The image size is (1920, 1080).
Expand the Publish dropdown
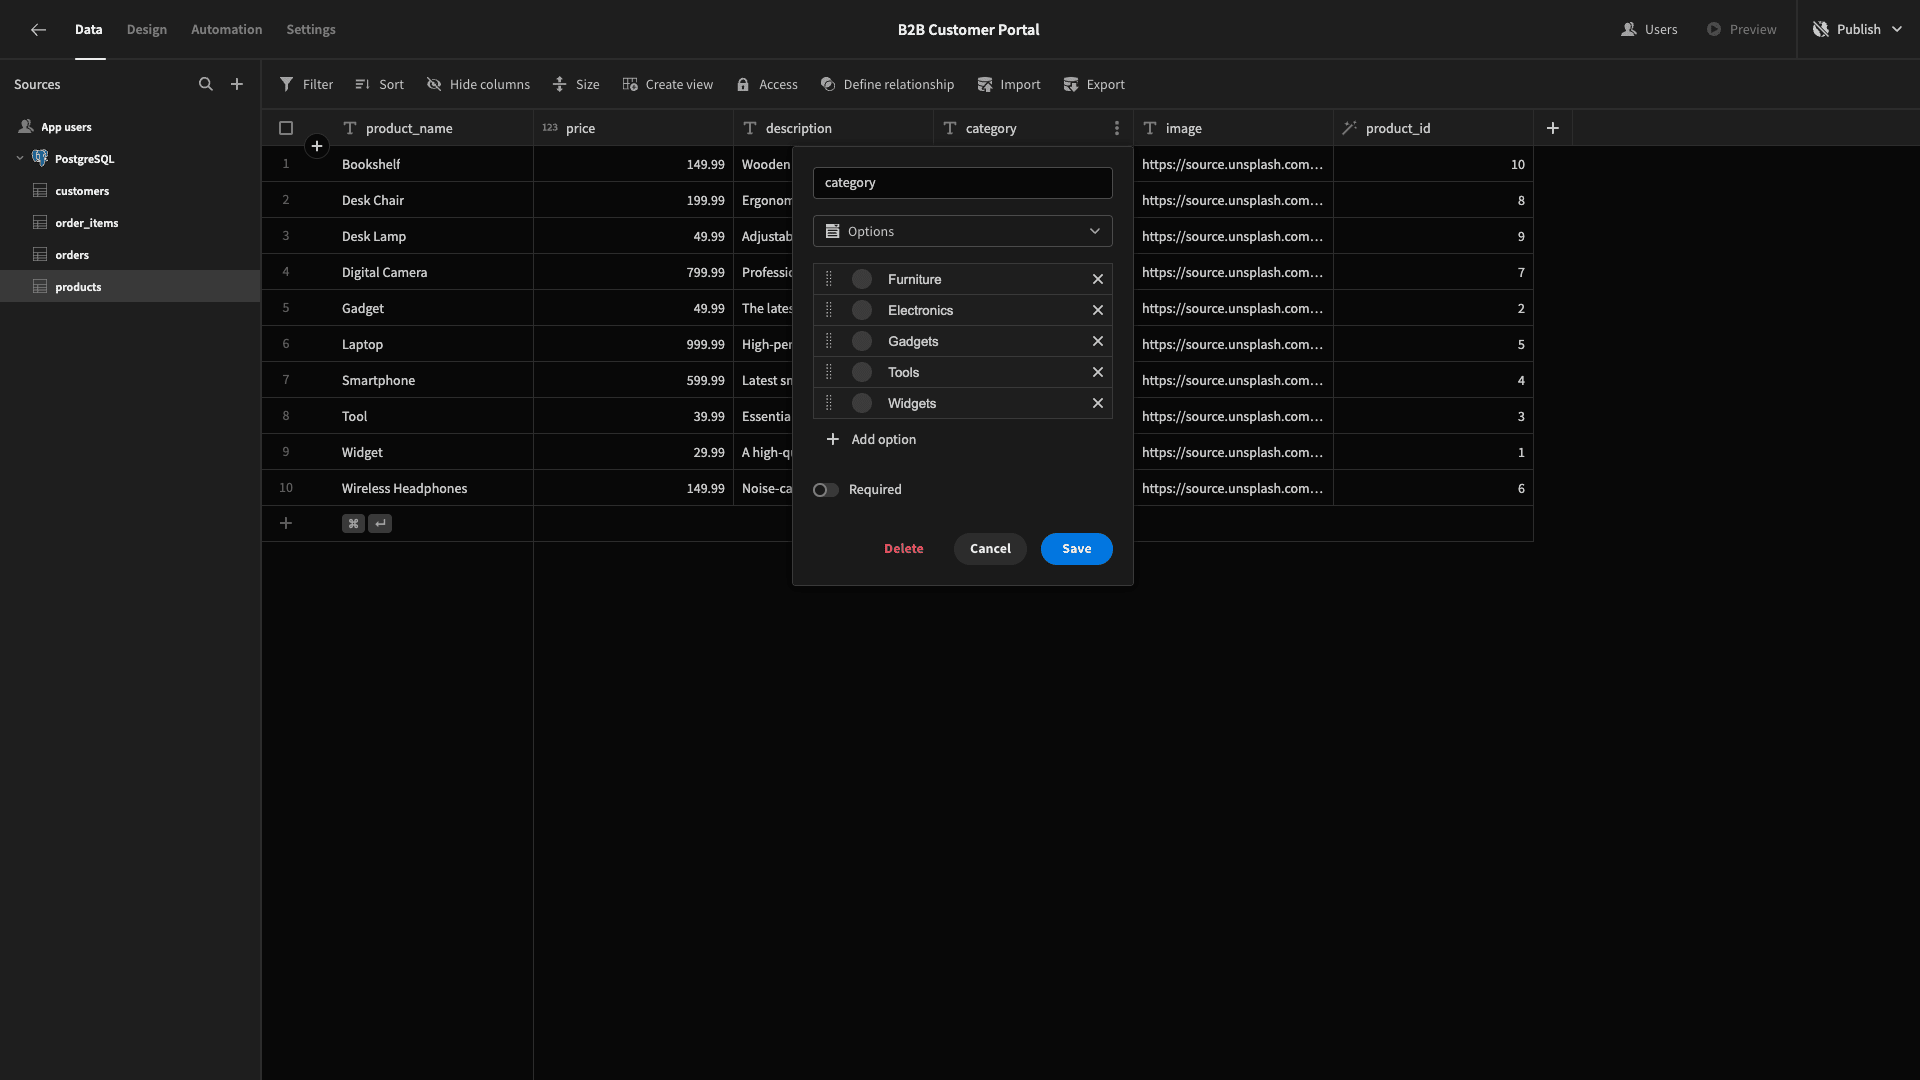point(1897,30)
